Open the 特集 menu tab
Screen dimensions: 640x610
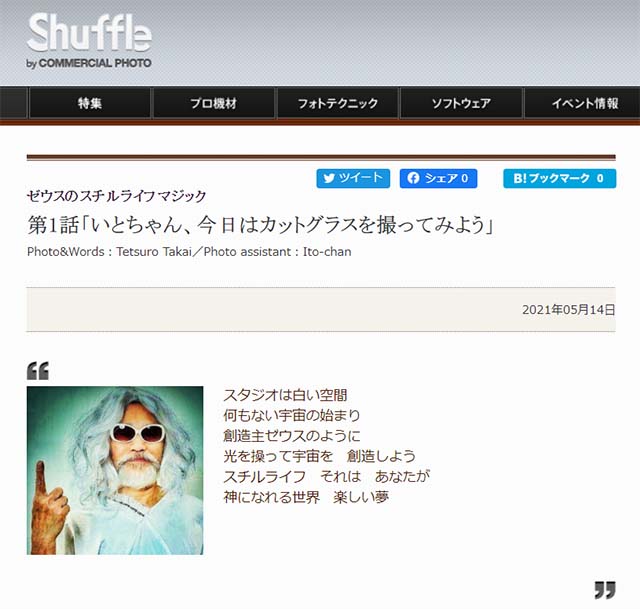tap(90, 103)
